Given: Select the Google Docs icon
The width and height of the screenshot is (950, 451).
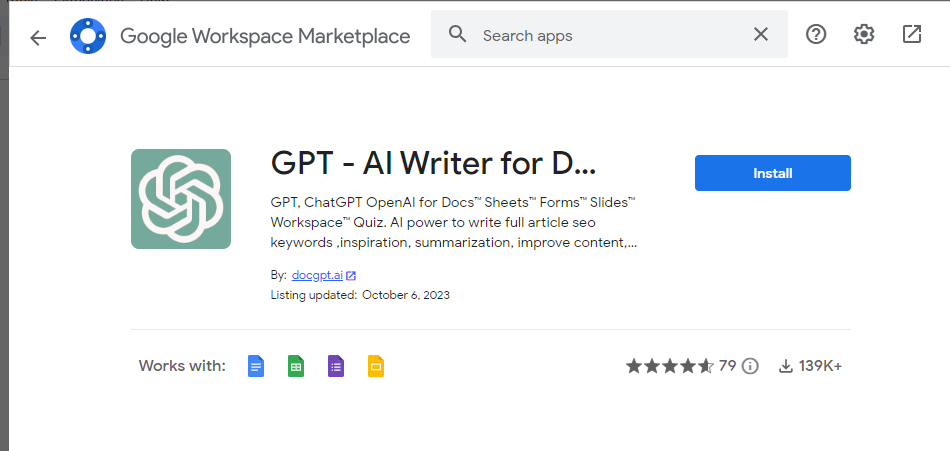Looking at the screenshot, I should [x=256, y=366].
